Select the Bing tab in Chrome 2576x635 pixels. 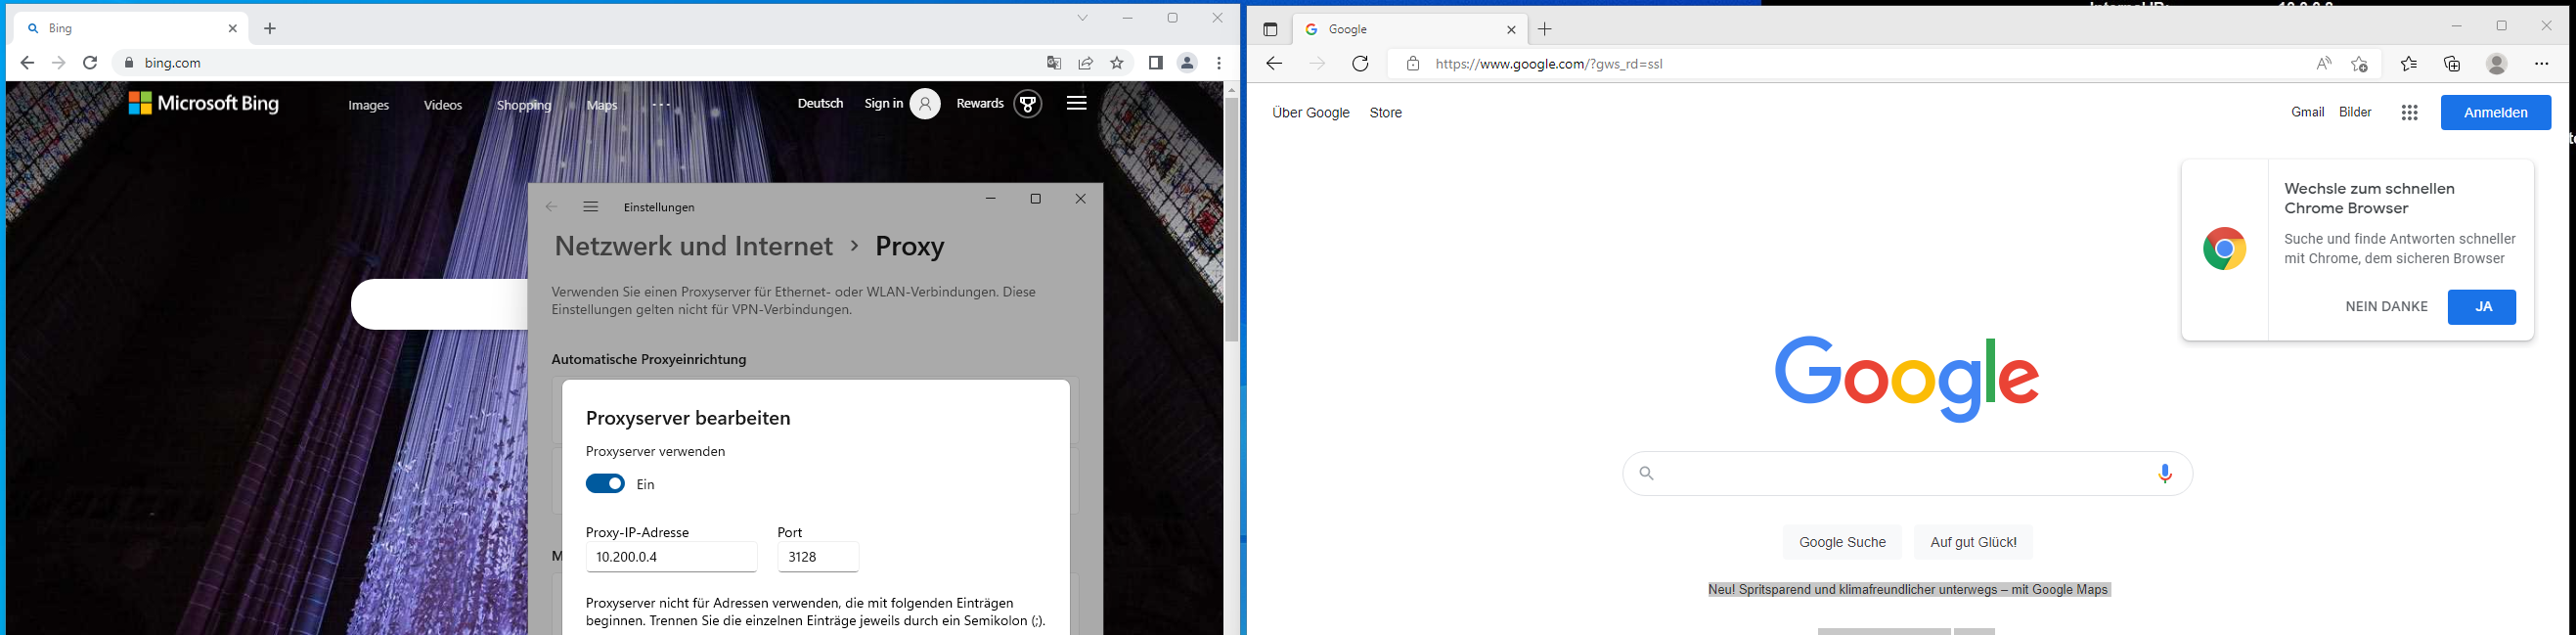tap(130, 29)
